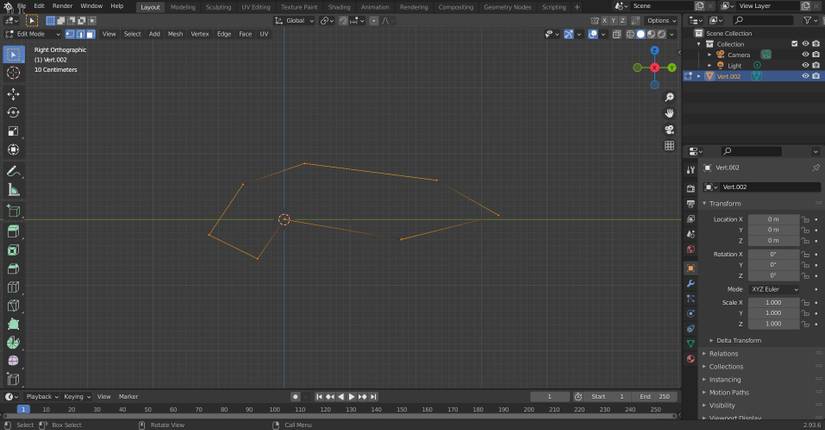Select the Move tool in left toolbar
The image size is (825, 430).
tap(13, 94)
